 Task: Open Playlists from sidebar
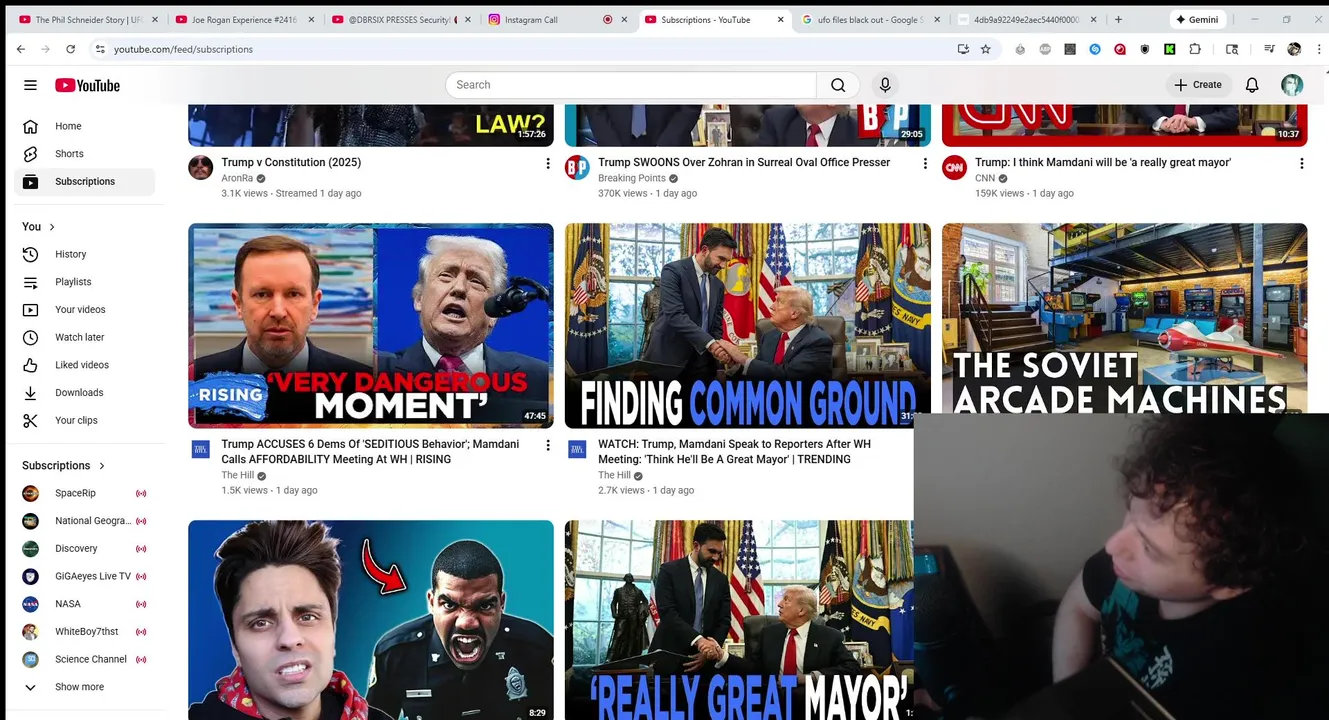pos(85,282)
